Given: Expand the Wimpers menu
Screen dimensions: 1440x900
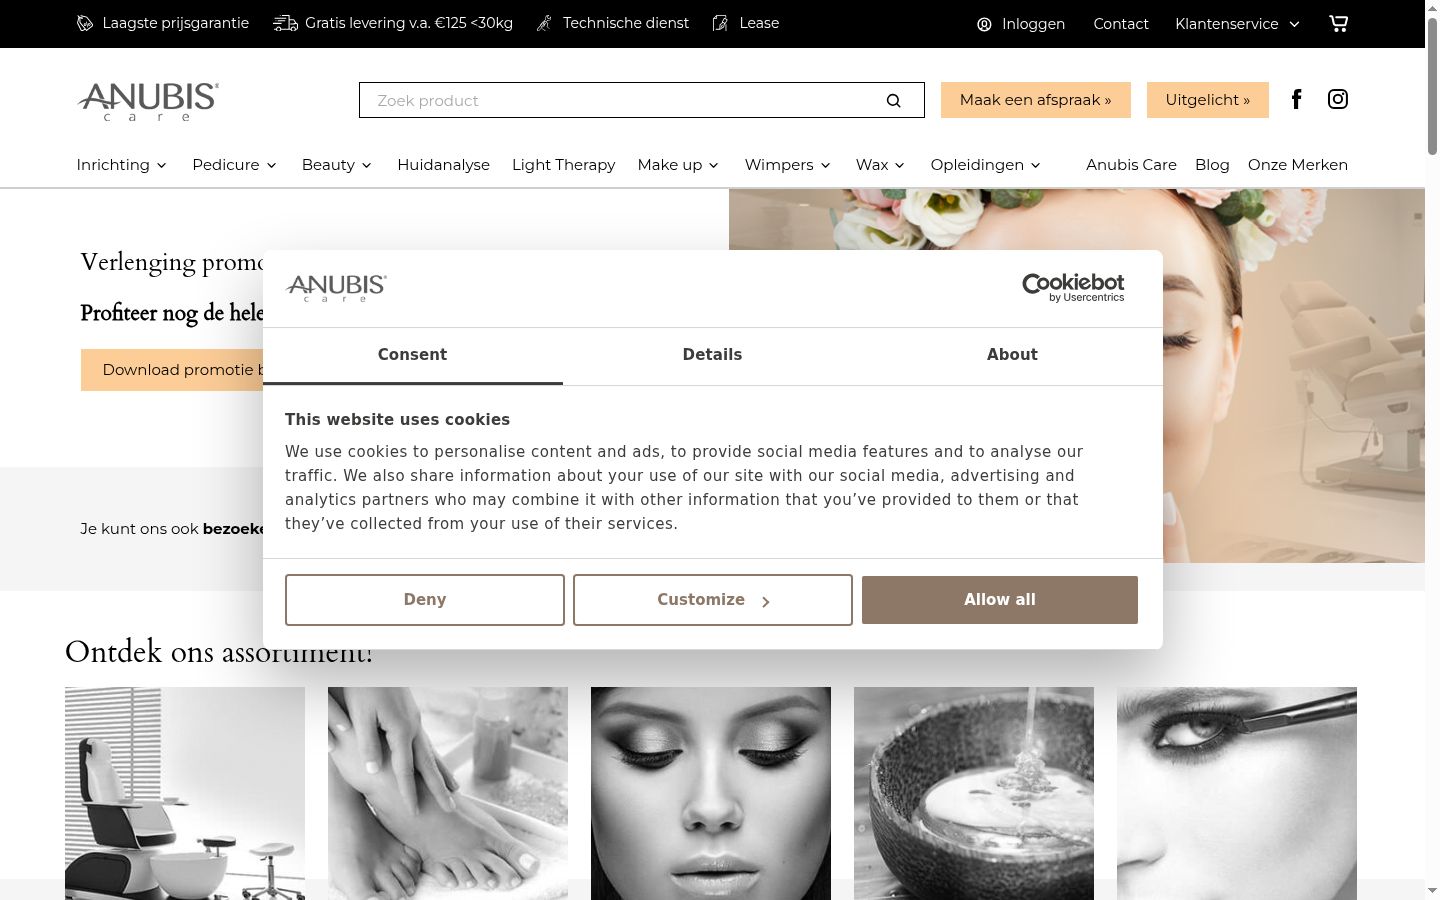Looking at the screenshot, I should [788, 165].
